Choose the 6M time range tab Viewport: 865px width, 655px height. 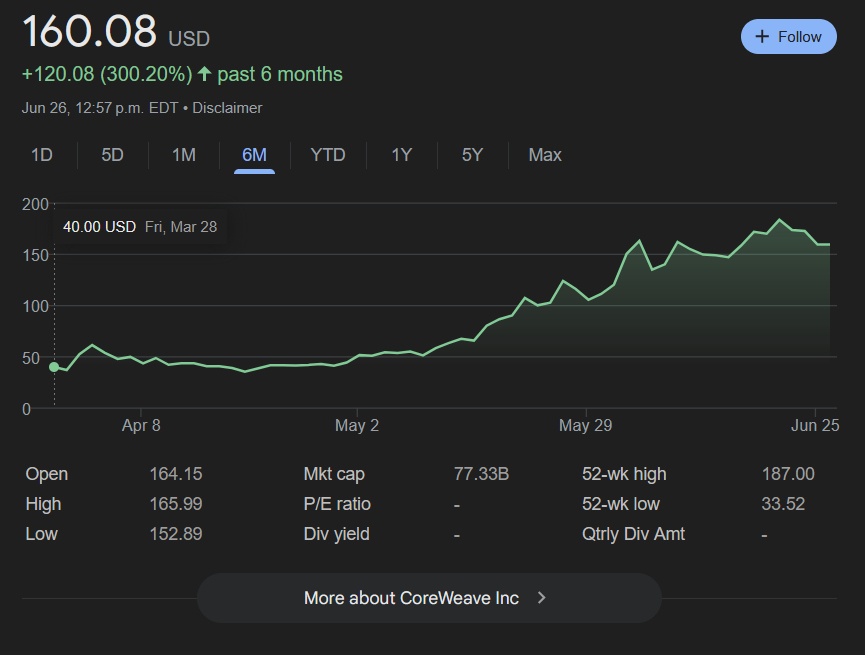pos(254,155)
